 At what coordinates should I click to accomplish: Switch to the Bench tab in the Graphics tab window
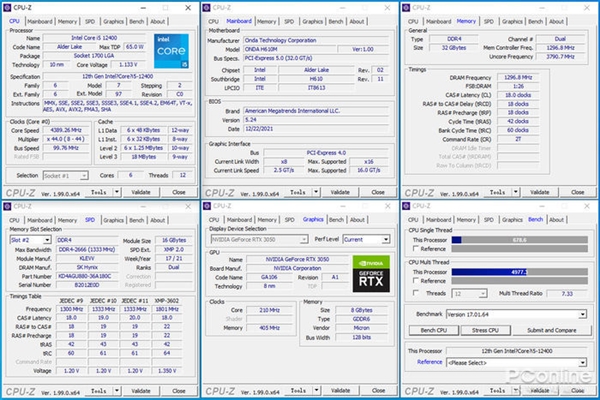[336, 220]
